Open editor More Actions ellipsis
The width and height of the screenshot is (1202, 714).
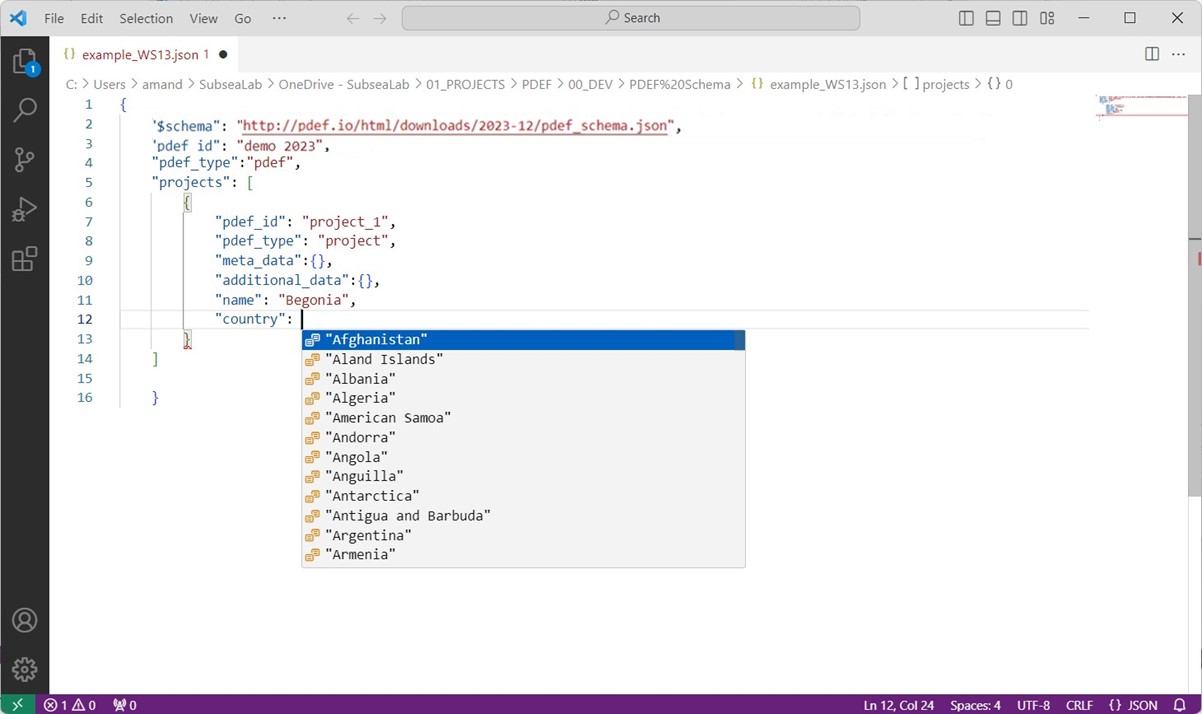pyautogui.click(x=1180, y=54)
